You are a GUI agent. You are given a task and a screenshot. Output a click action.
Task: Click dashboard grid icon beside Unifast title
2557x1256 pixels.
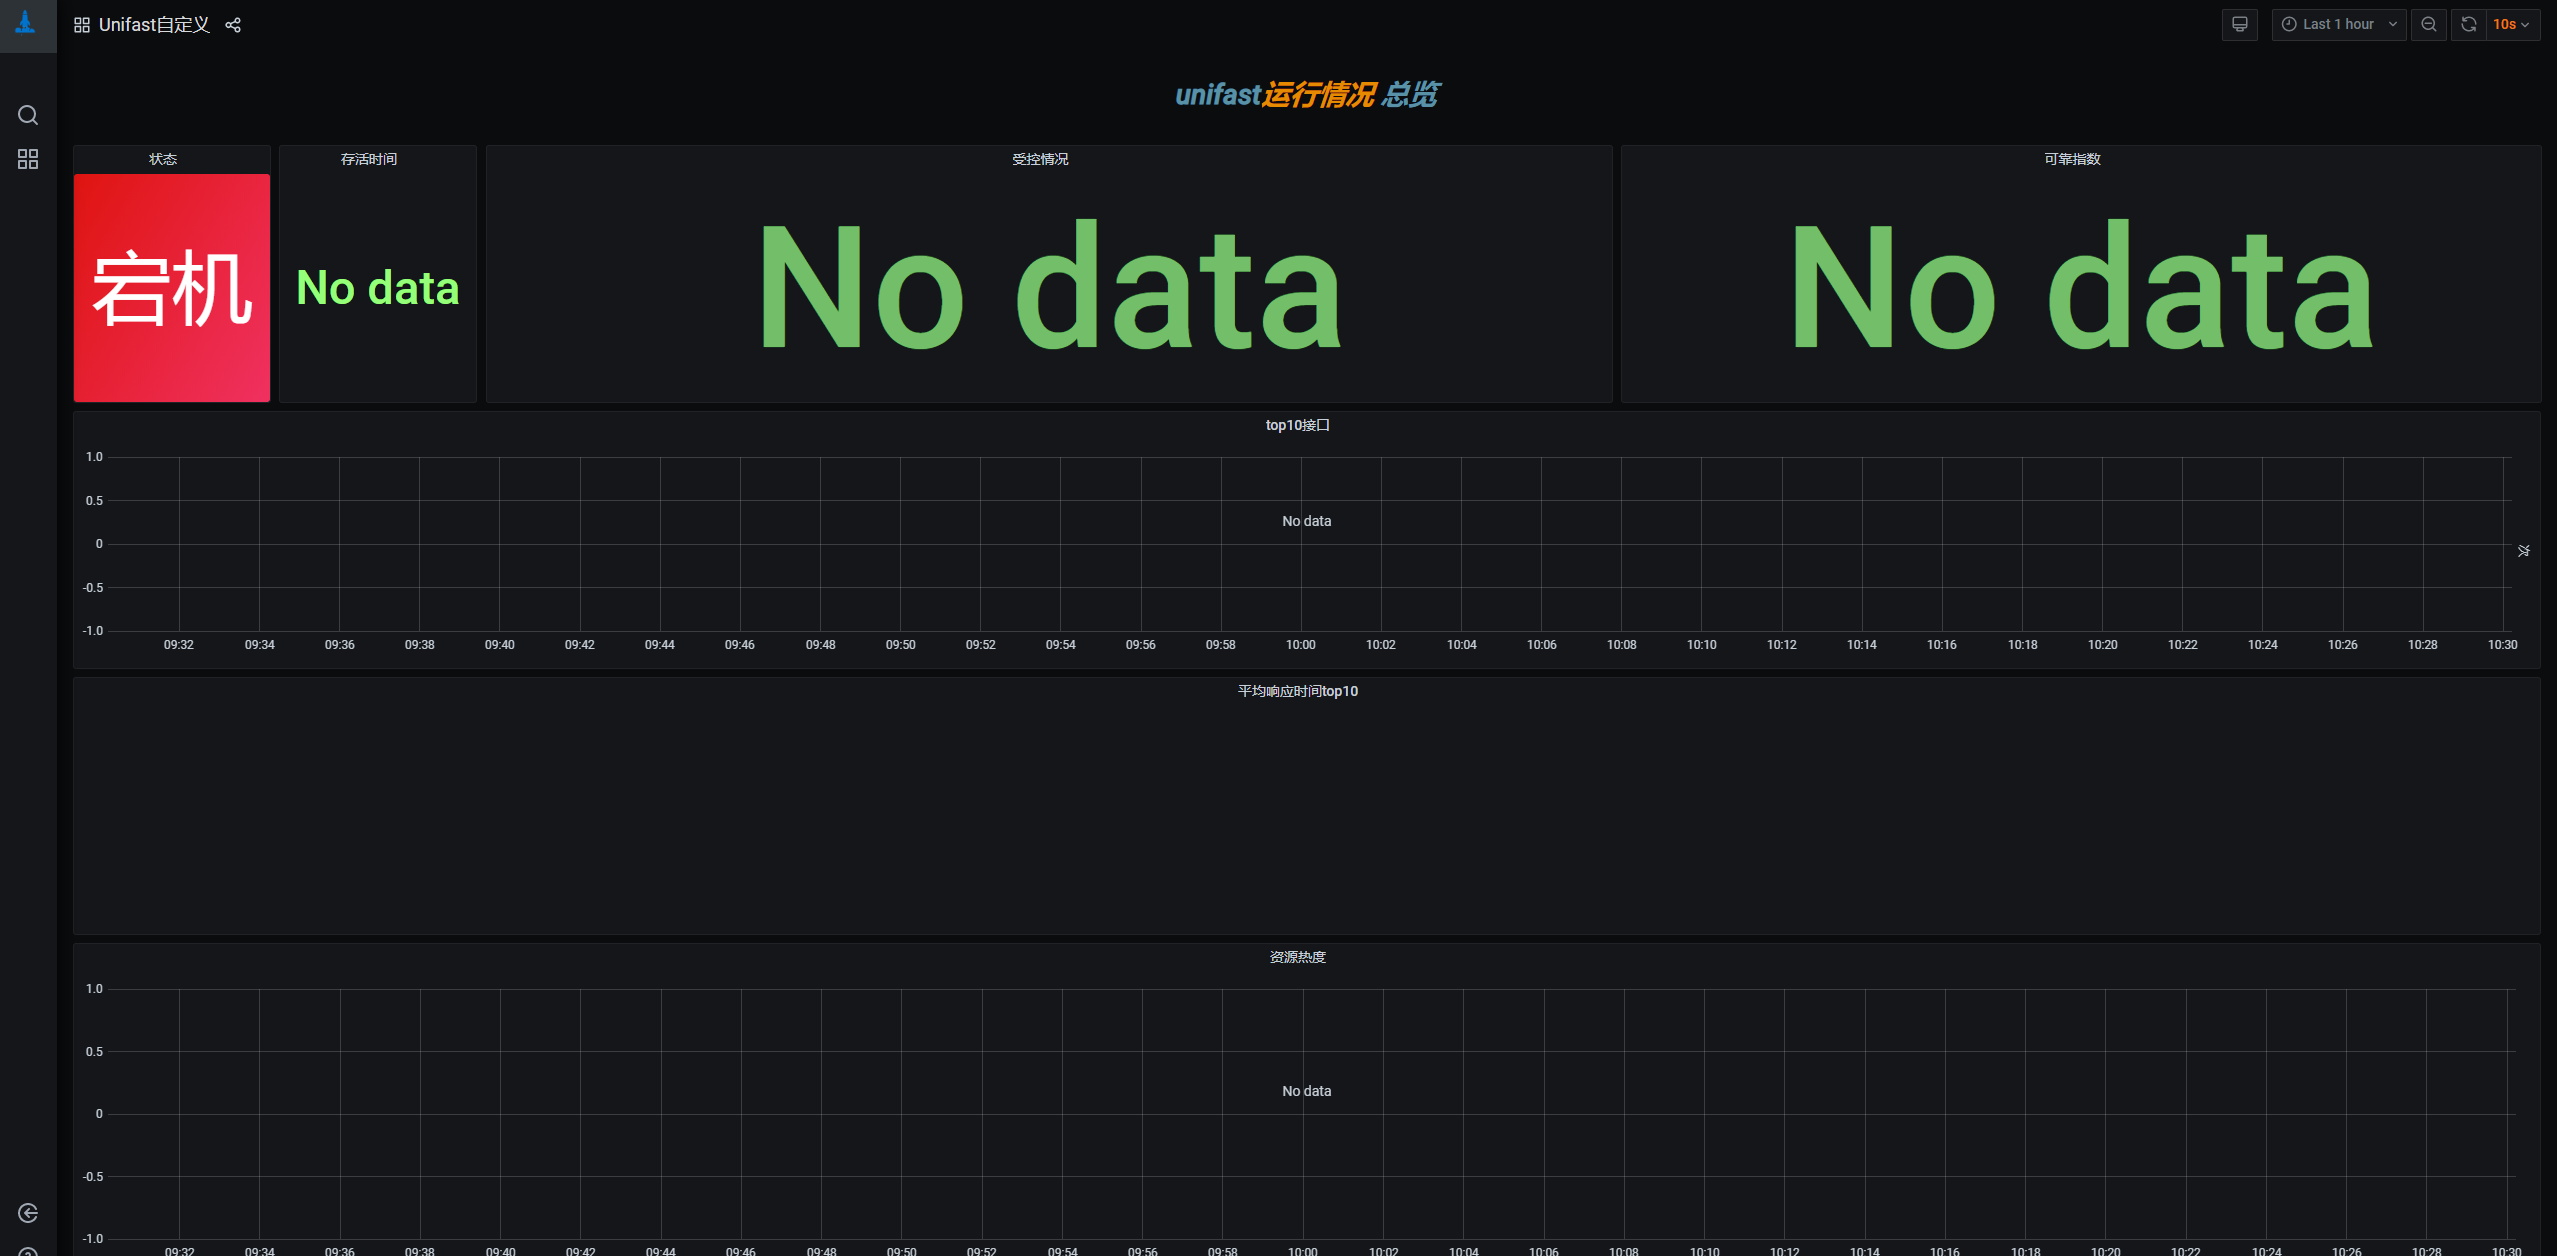[x=82, y=25]
